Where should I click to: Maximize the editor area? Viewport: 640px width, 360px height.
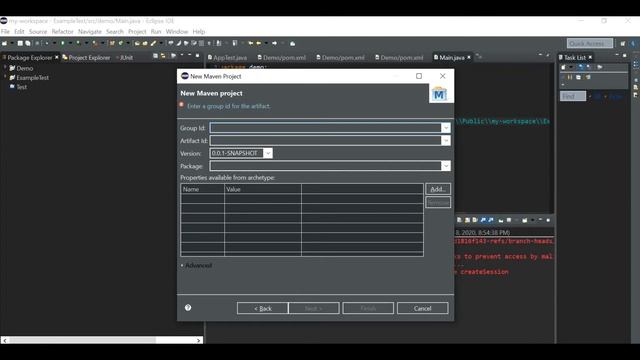point(548,55)
